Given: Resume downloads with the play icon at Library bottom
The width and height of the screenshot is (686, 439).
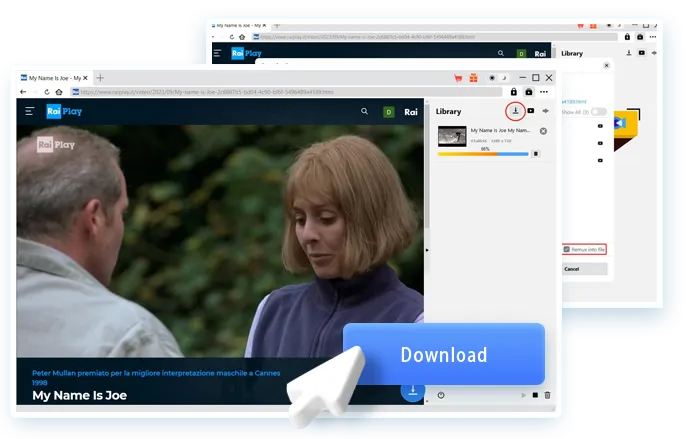Looking at the screenshot, I should (523, 395).
